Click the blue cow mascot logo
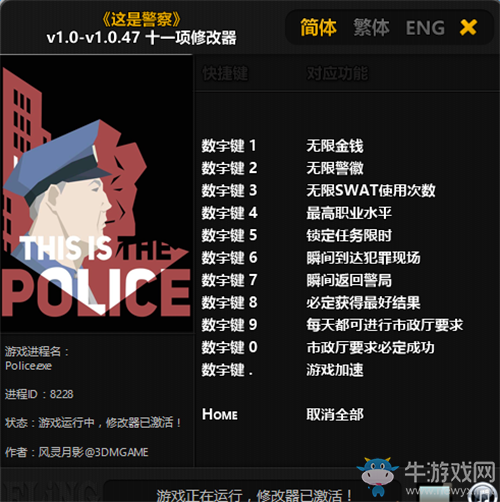 (x=378, y=476)
